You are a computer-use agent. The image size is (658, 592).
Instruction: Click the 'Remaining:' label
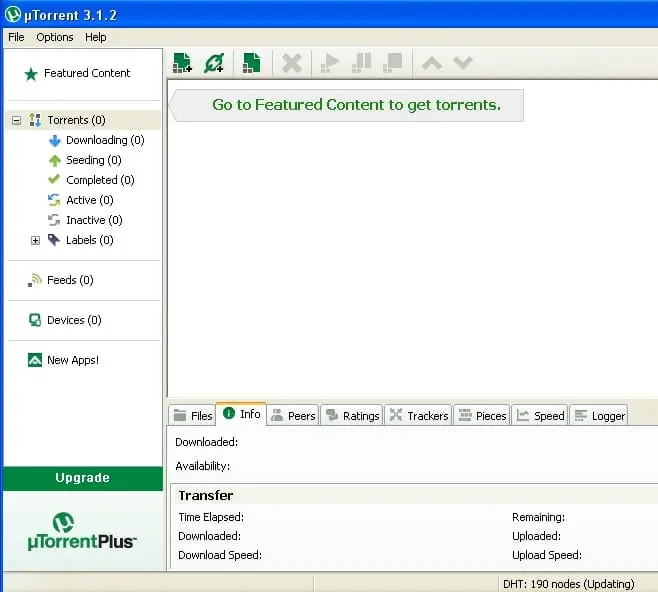(538, 517)
